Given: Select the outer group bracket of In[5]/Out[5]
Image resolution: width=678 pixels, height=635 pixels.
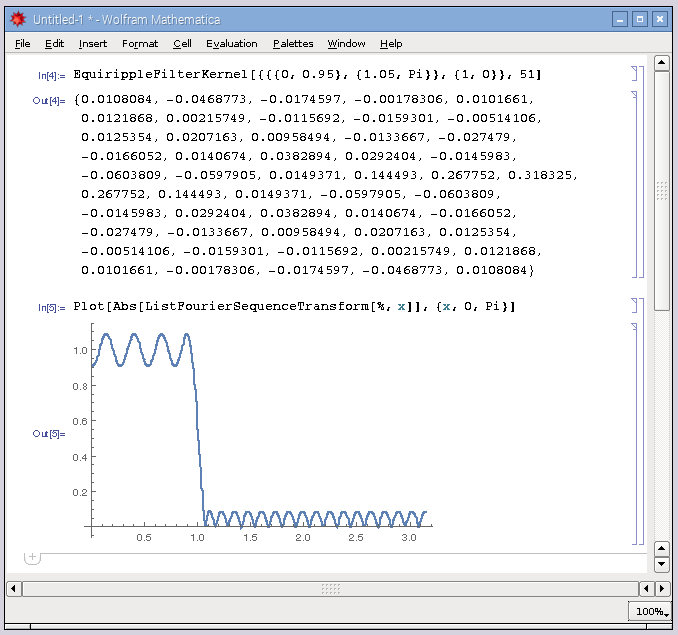Looking at the screenshot, I should pos(641,421).
